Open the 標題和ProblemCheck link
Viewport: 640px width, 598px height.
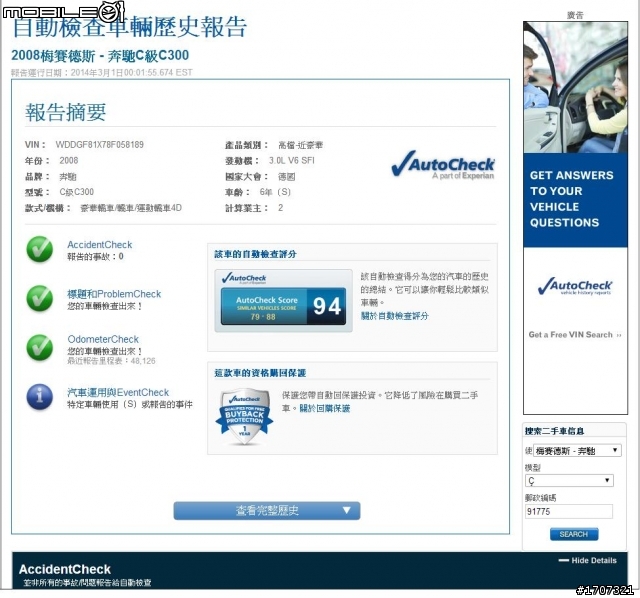coord(114,294)
